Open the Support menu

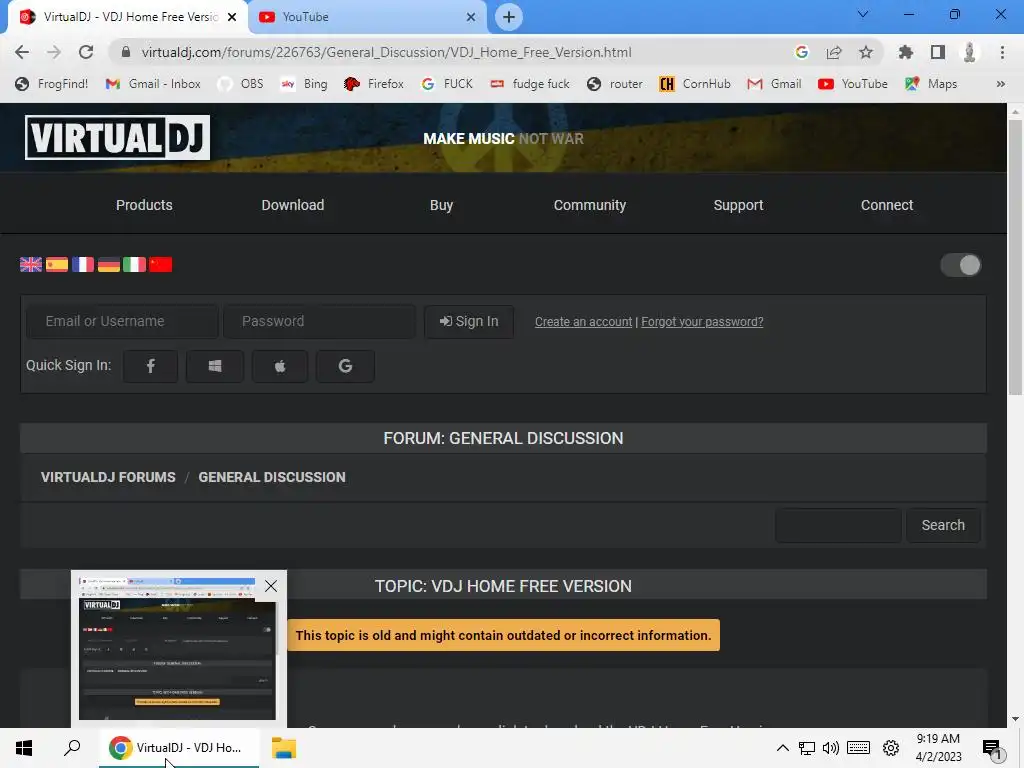(738, 205)
